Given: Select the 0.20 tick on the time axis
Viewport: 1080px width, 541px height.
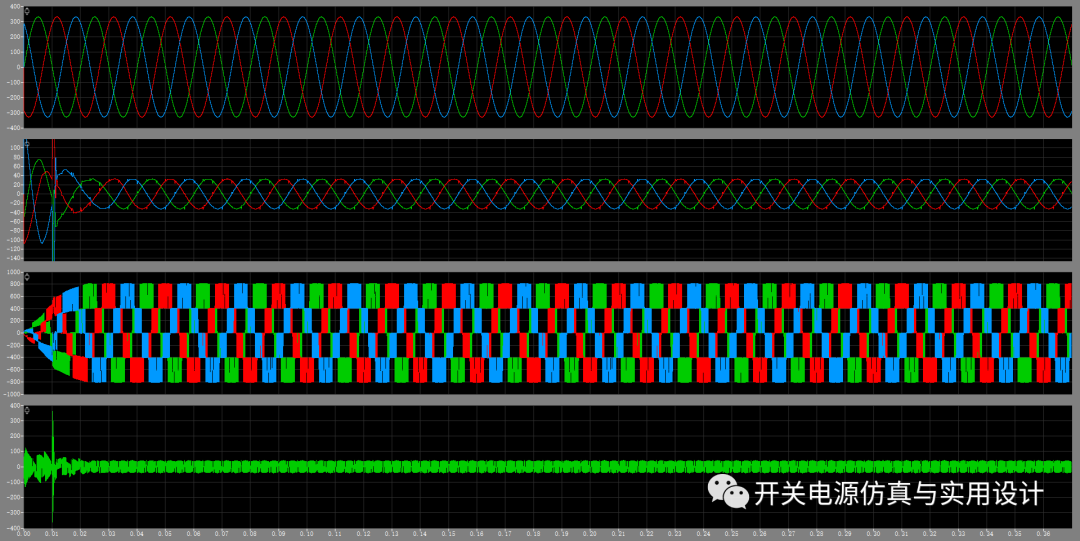Looking at the screenshot, I should click(x=590, y=533).
